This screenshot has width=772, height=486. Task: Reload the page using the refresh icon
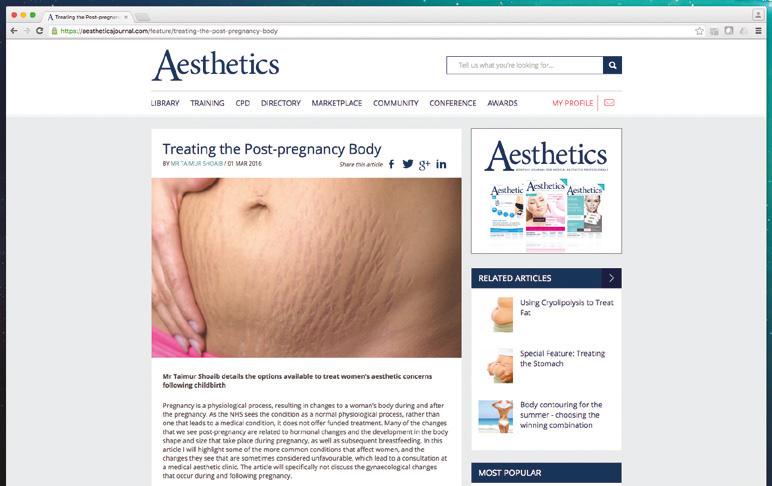point(39,31)
